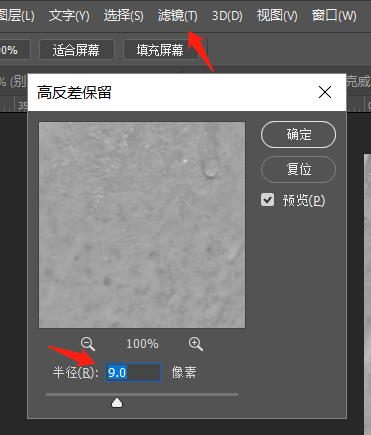
Task: Click the 填充屏幕 fill screen button
Action: coord(160,50)
